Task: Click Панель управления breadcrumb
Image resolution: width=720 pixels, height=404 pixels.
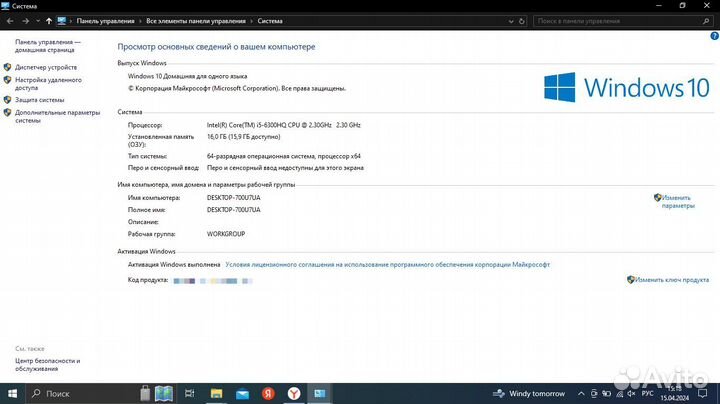Action: pos(106,21)
